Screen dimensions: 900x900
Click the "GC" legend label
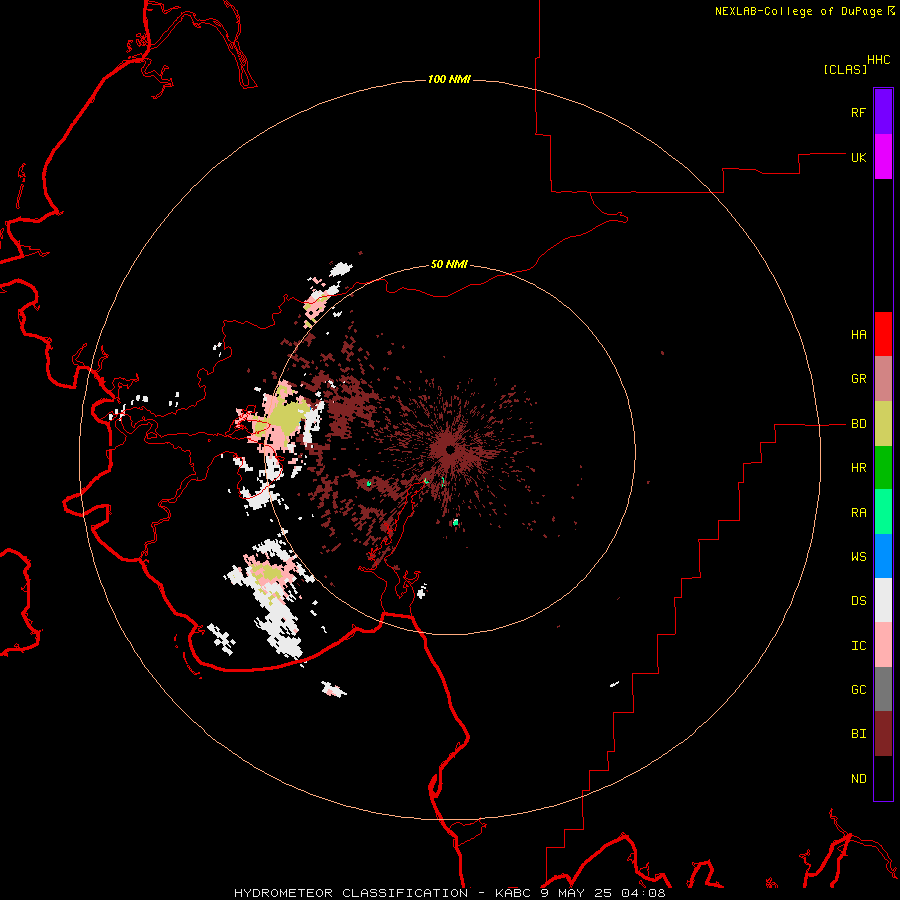[x=858, y=690]
